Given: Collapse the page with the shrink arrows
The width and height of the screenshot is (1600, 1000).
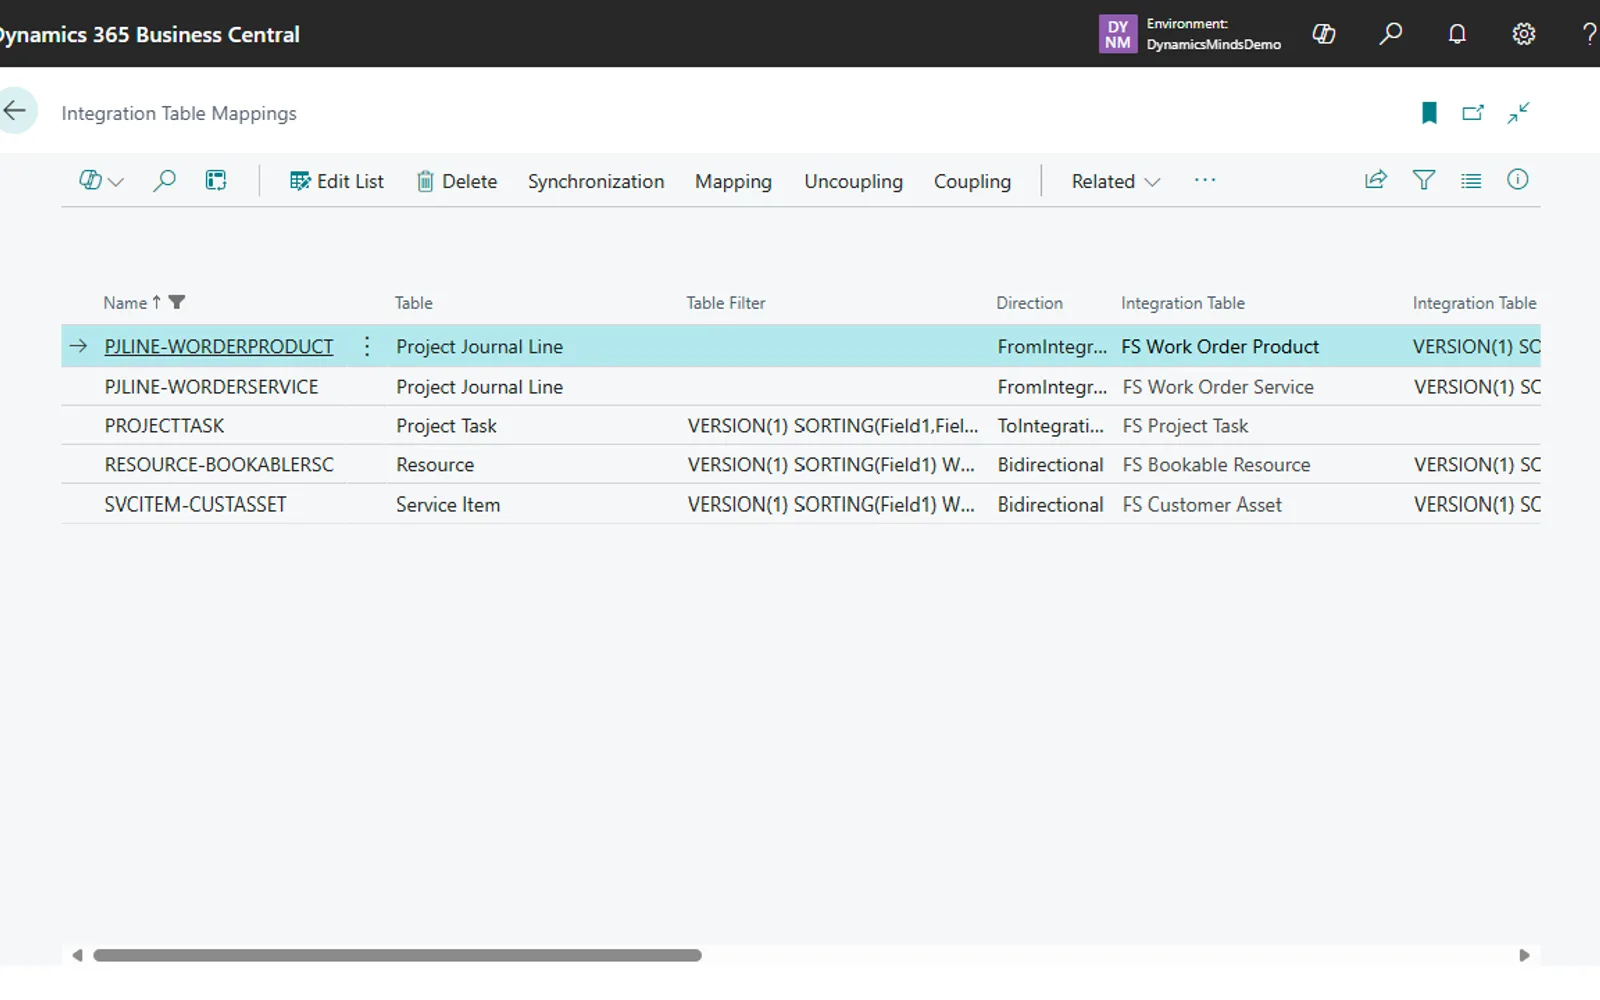Looking at the screenshot, I should (1518, 113).
